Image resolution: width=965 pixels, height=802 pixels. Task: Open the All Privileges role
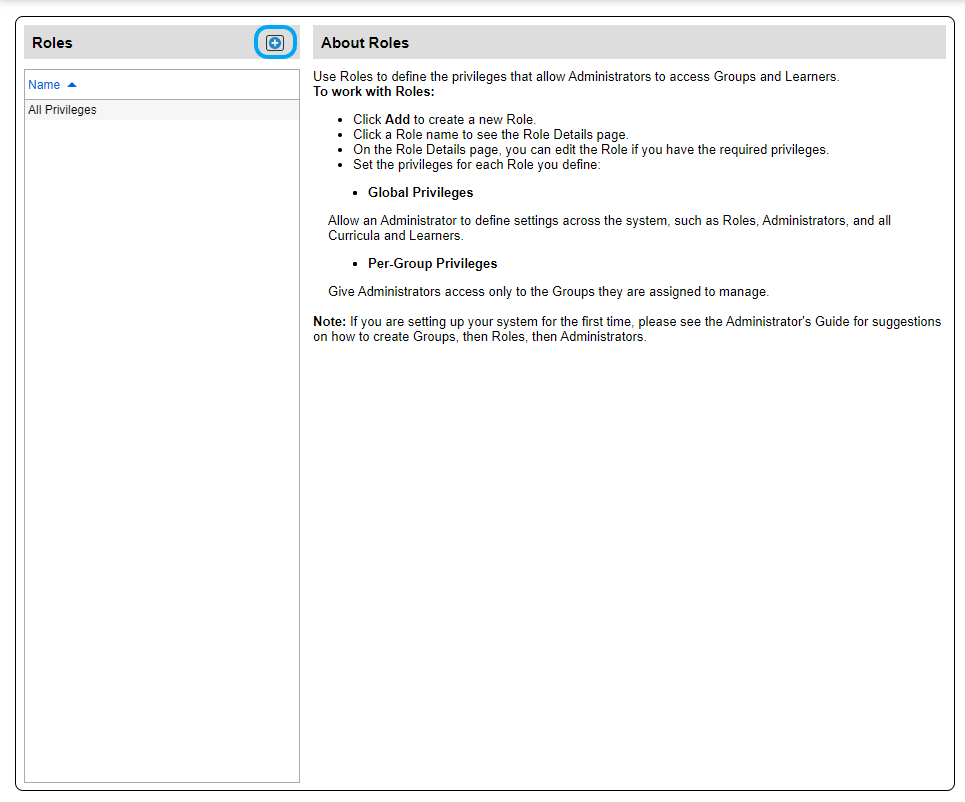click(x=62, y=110)
